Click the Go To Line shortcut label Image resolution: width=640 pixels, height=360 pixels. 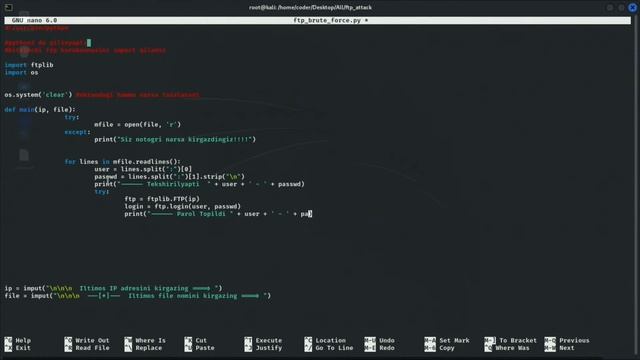point(334,348)
